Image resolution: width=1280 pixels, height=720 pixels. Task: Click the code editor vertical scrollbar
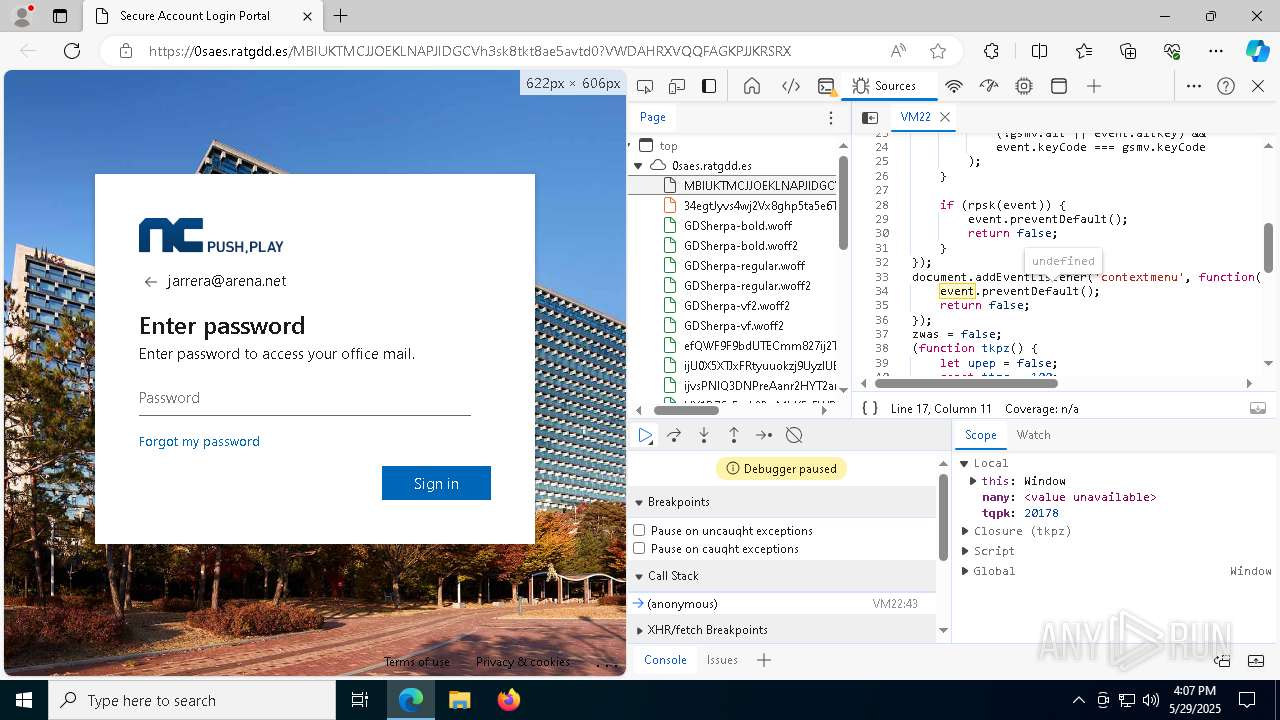point(1269,247)
